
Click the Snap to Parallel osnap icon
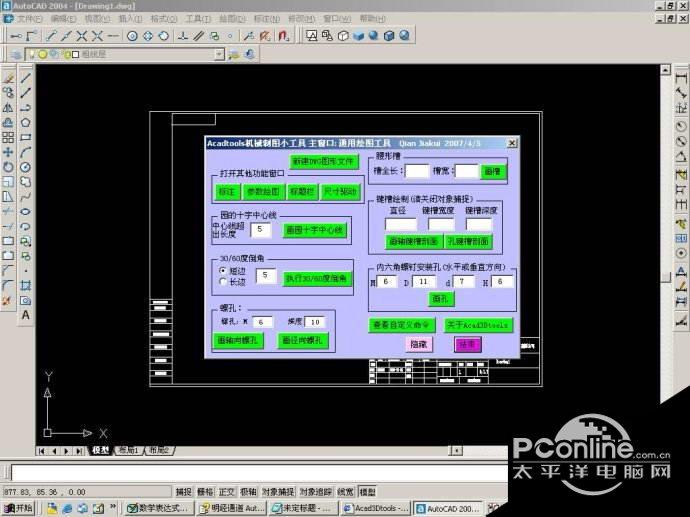[x=198, y=36]
